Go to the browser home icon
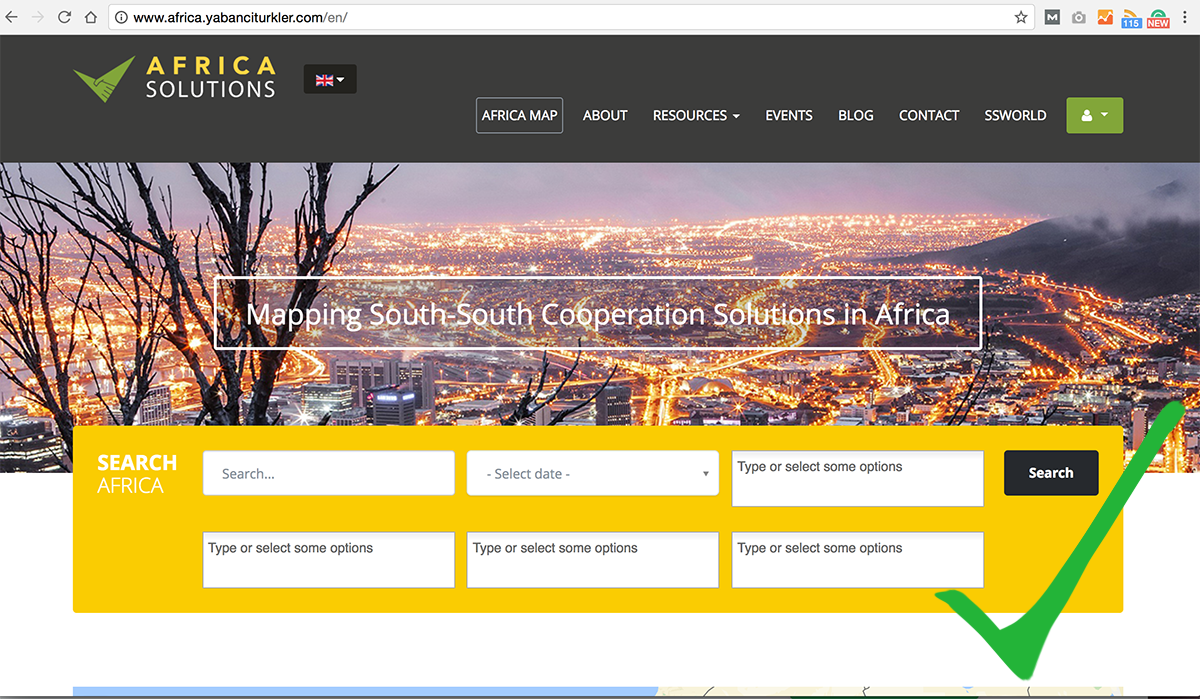1200x699 pixels. [90, 17]
